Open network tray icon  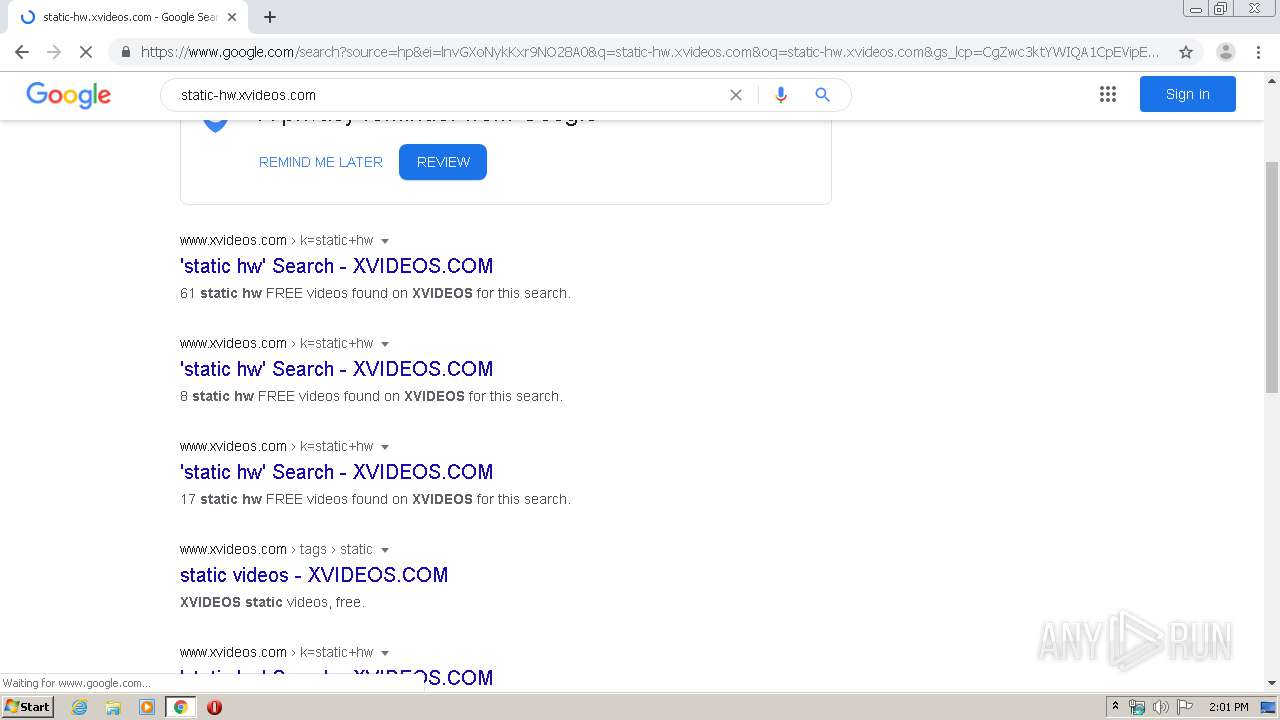pos(1137,707)
